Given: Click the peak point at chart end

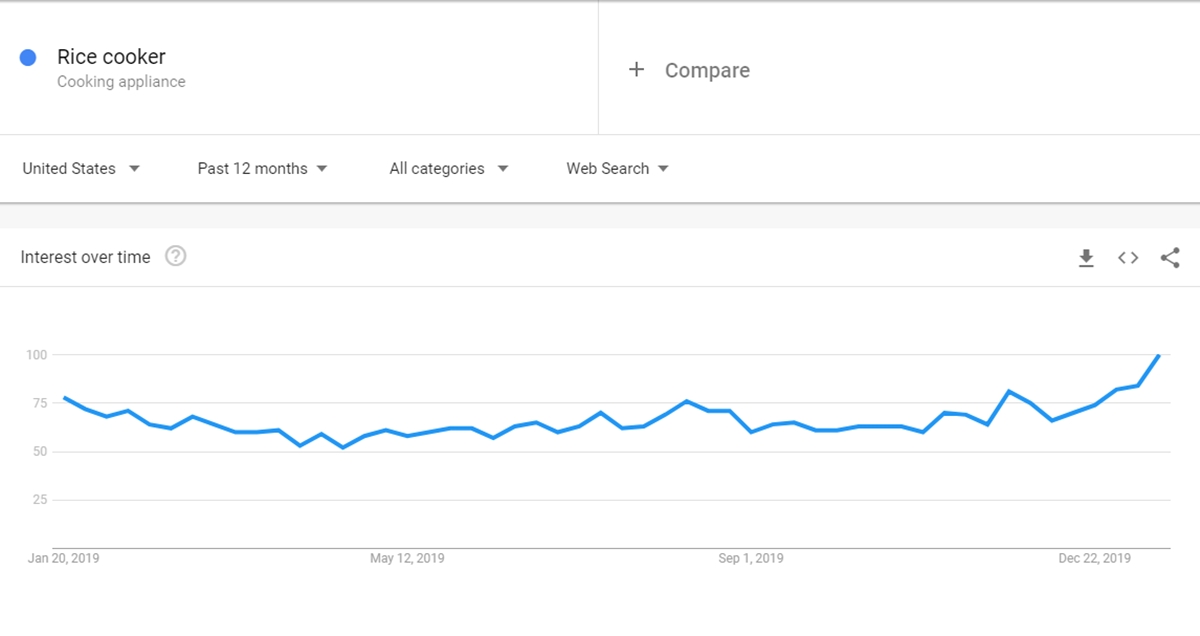Looking at the screenshot, I should [x=1159, y=355].
